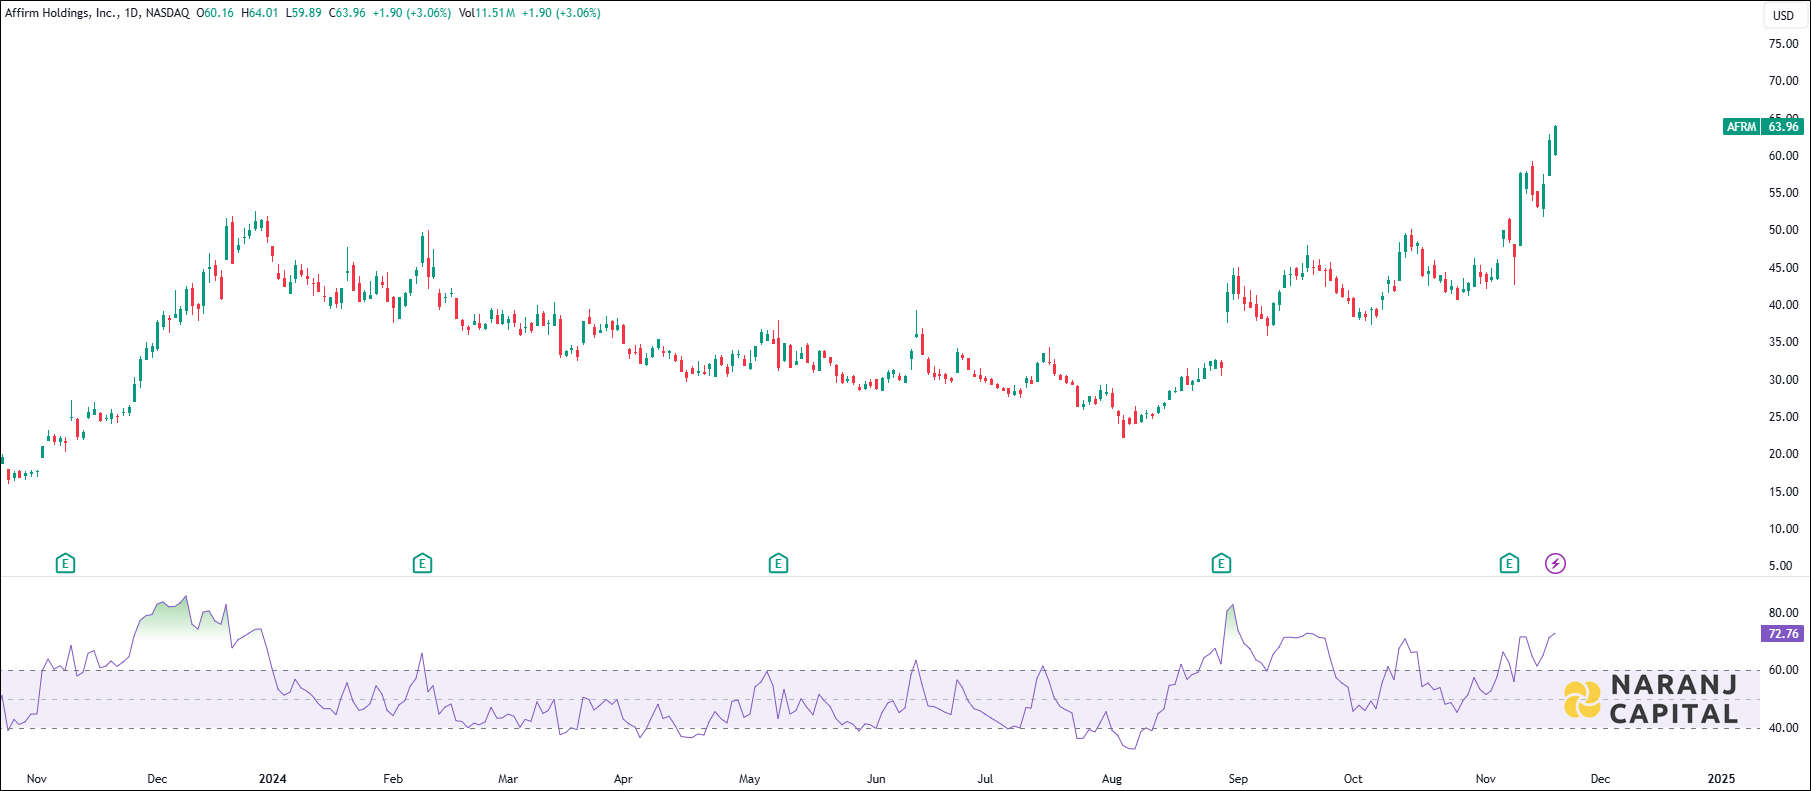Screen dimensions: 1811x791
Task: Click the 80.00 level on RSI scale
Action: coord(1783,613)
